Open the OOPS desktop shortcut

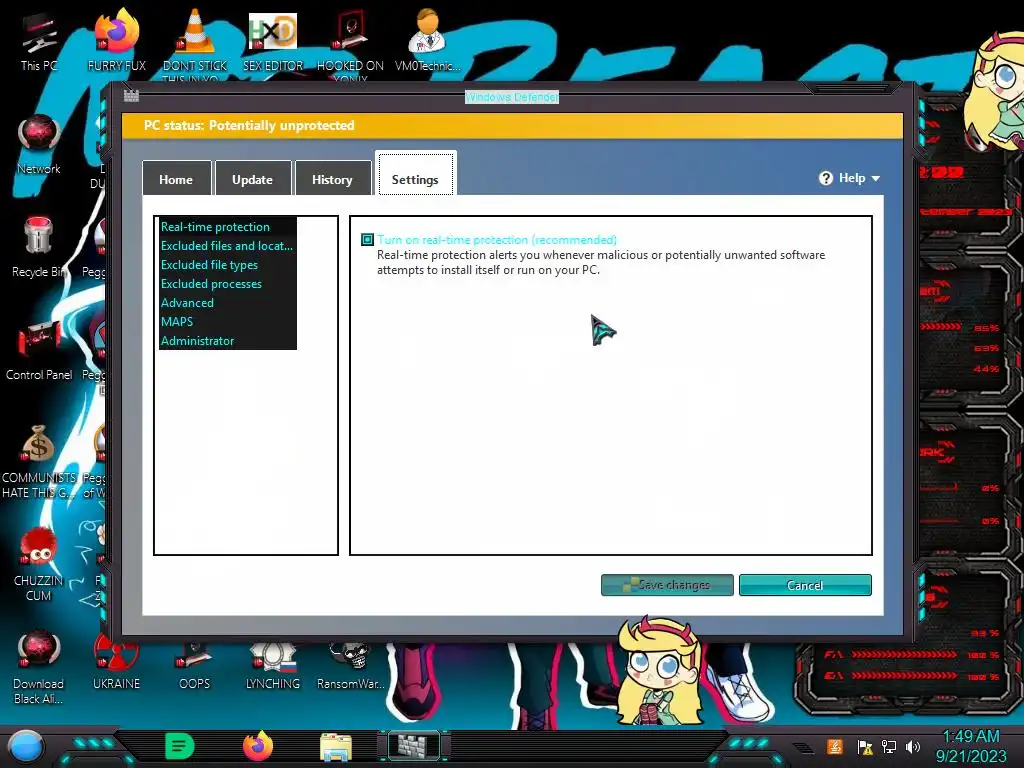195,666
